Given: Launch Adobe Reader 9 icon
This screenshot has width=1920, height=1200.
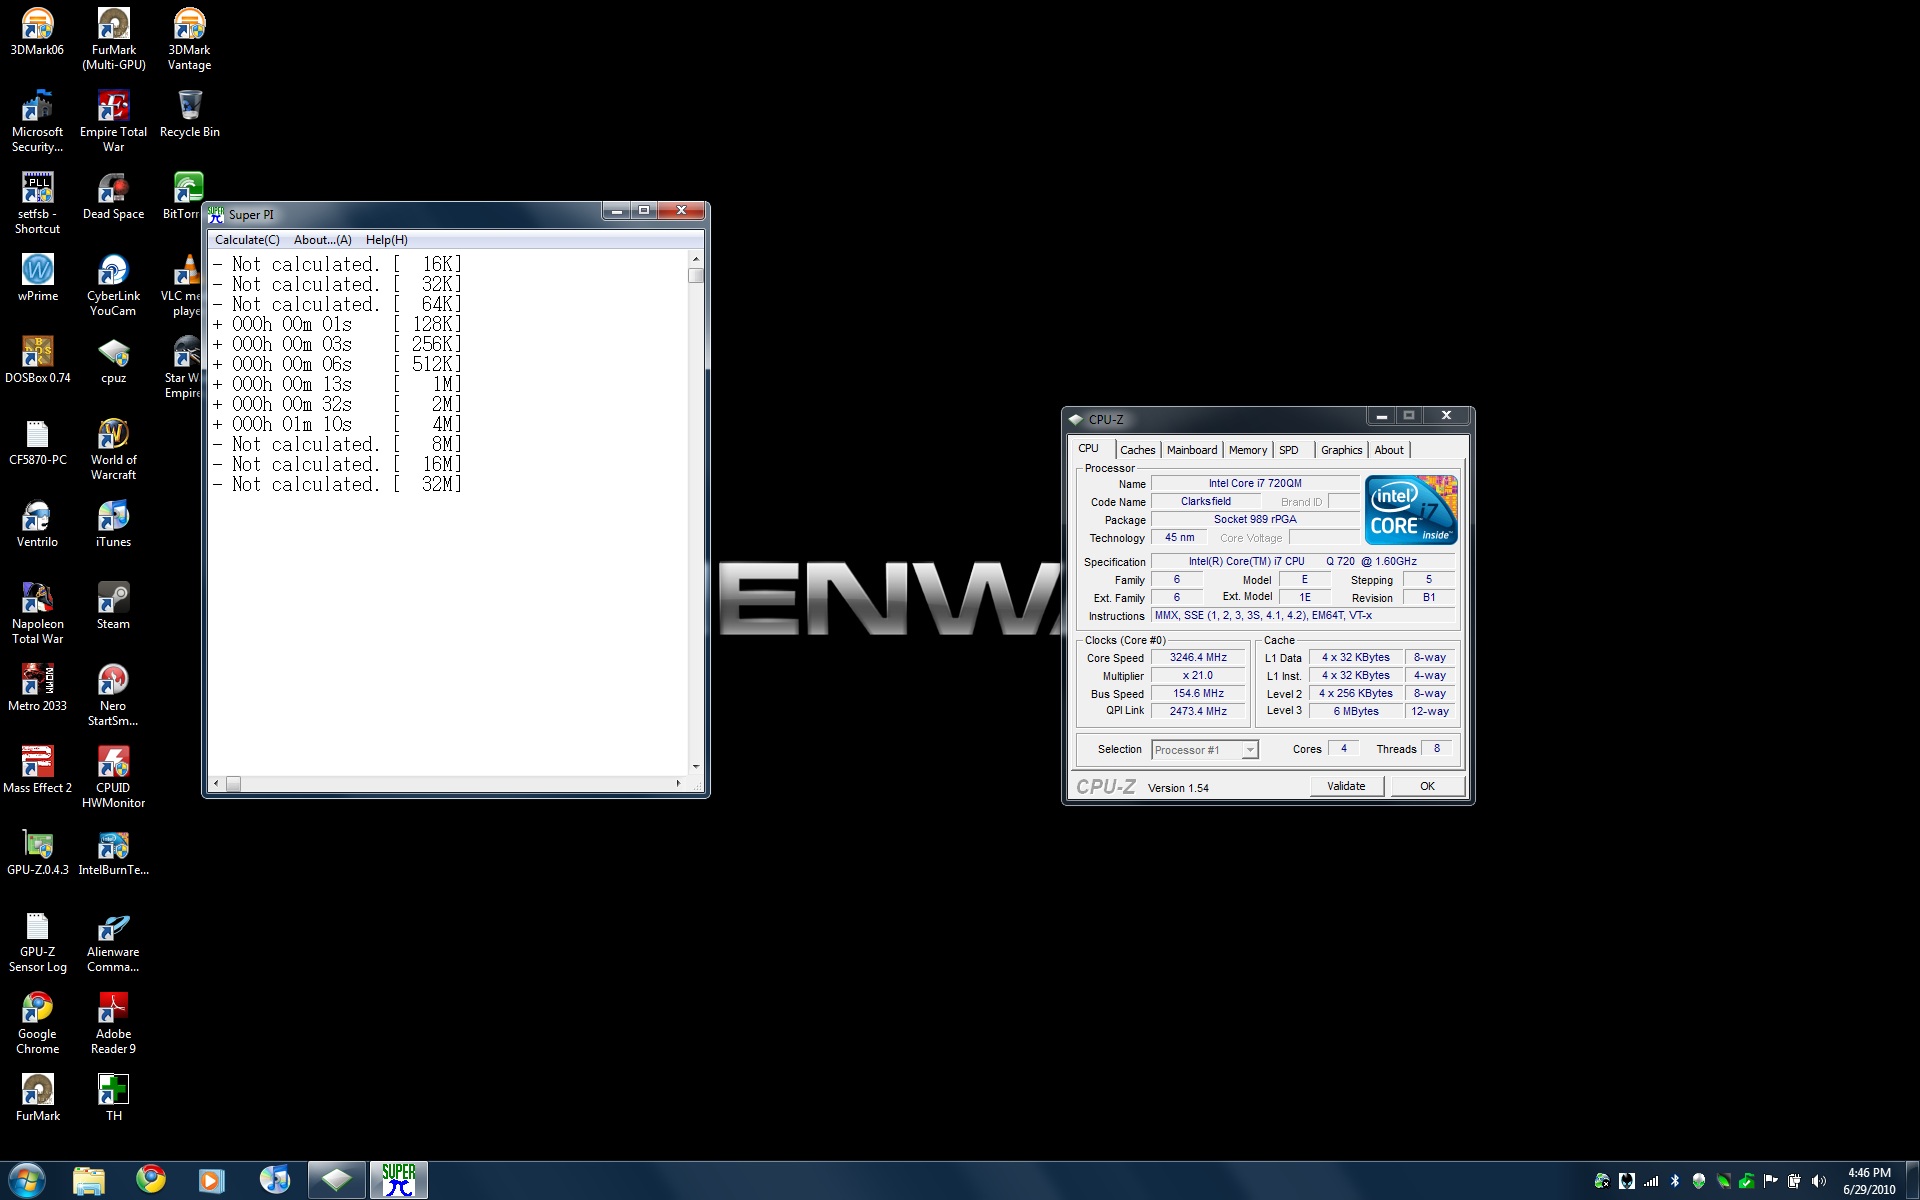Looking at the screenshot, I should coord(113,1023).
